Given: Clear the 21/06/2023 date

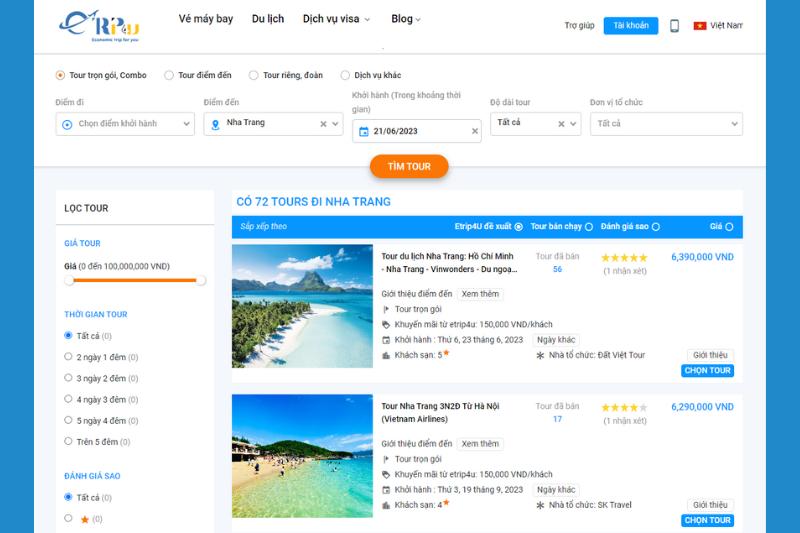Looking at the screenshot, I should (x=474, y=131).
